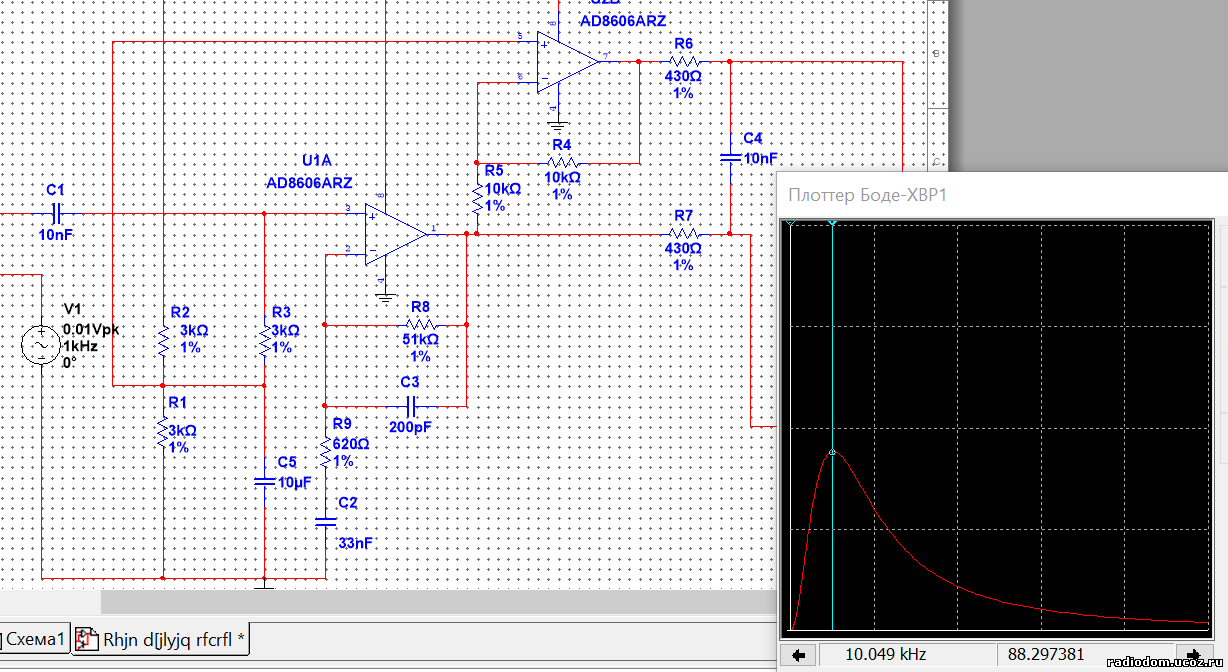Viewport: 1228px width, 672px height.
Task: Click the R8 reference label
Action: 420,307
